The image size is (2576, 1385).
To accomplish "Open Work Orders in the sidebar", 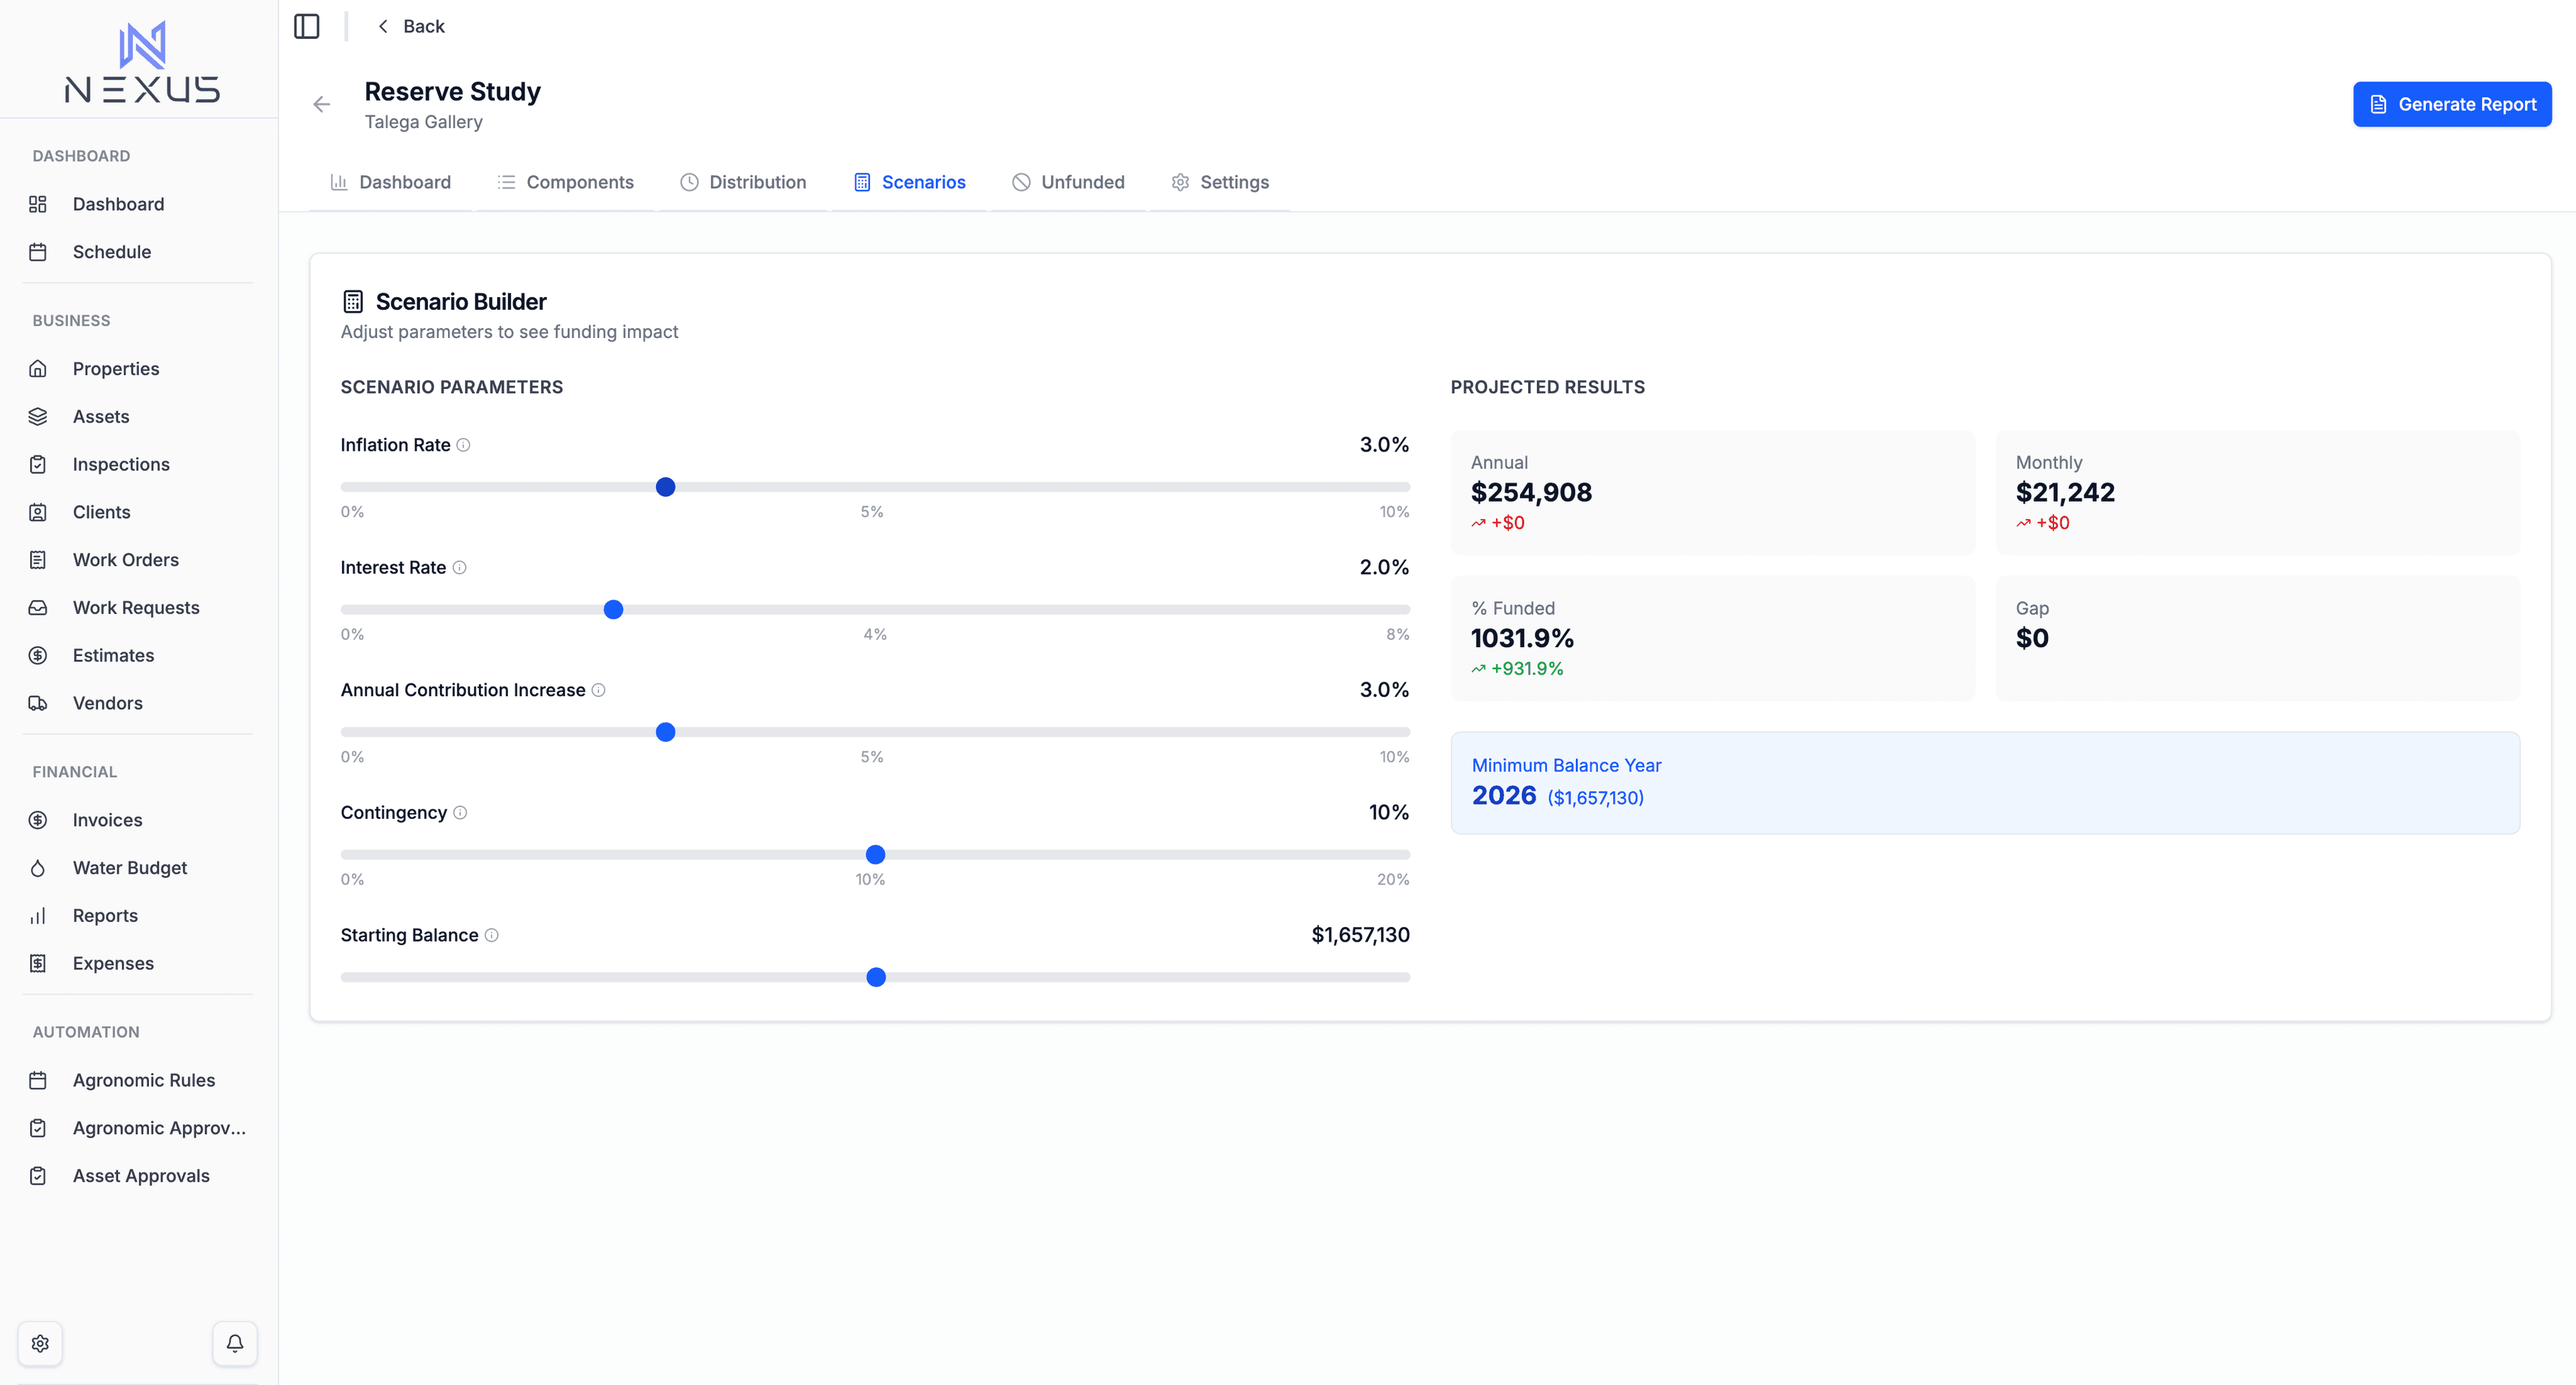I will (x=126, y=560).
